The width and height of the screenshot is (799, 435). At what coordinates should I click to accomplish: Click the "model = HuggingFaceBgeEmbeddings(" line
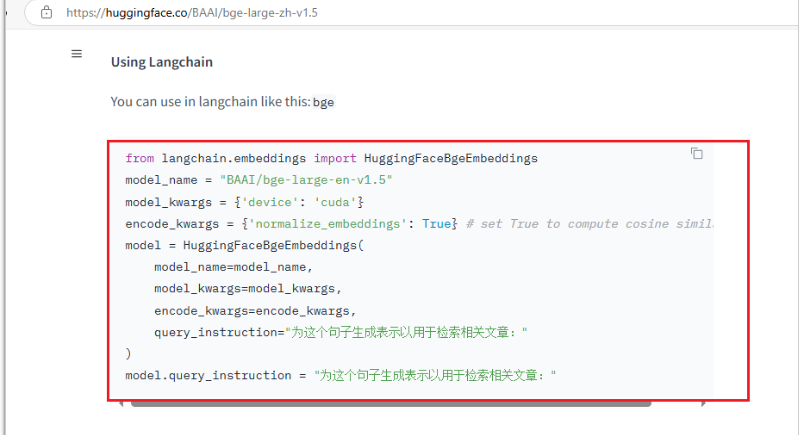[245, 246]
